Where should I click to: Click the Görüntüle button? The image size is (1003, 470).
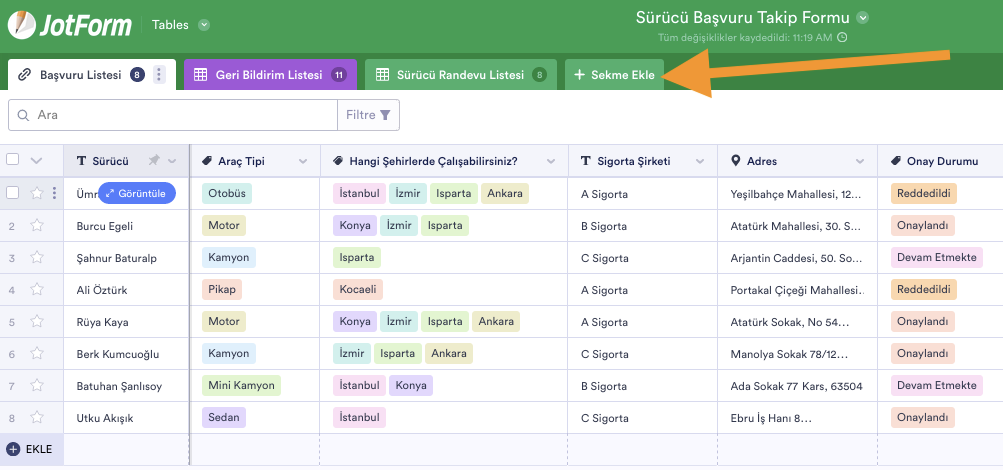tap(137, 193)
